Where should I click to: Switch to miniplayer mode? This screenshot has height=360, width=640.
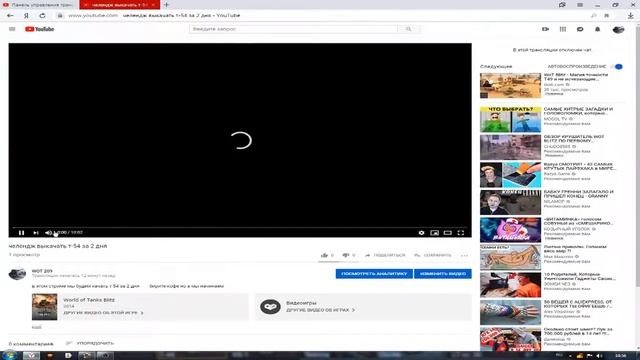435,233
